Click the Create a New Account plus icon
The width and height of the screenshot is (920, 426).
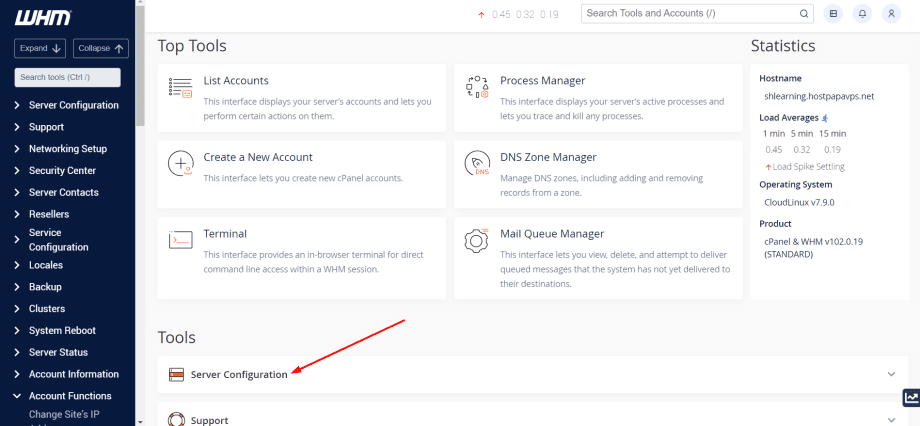tap(180, 164)
